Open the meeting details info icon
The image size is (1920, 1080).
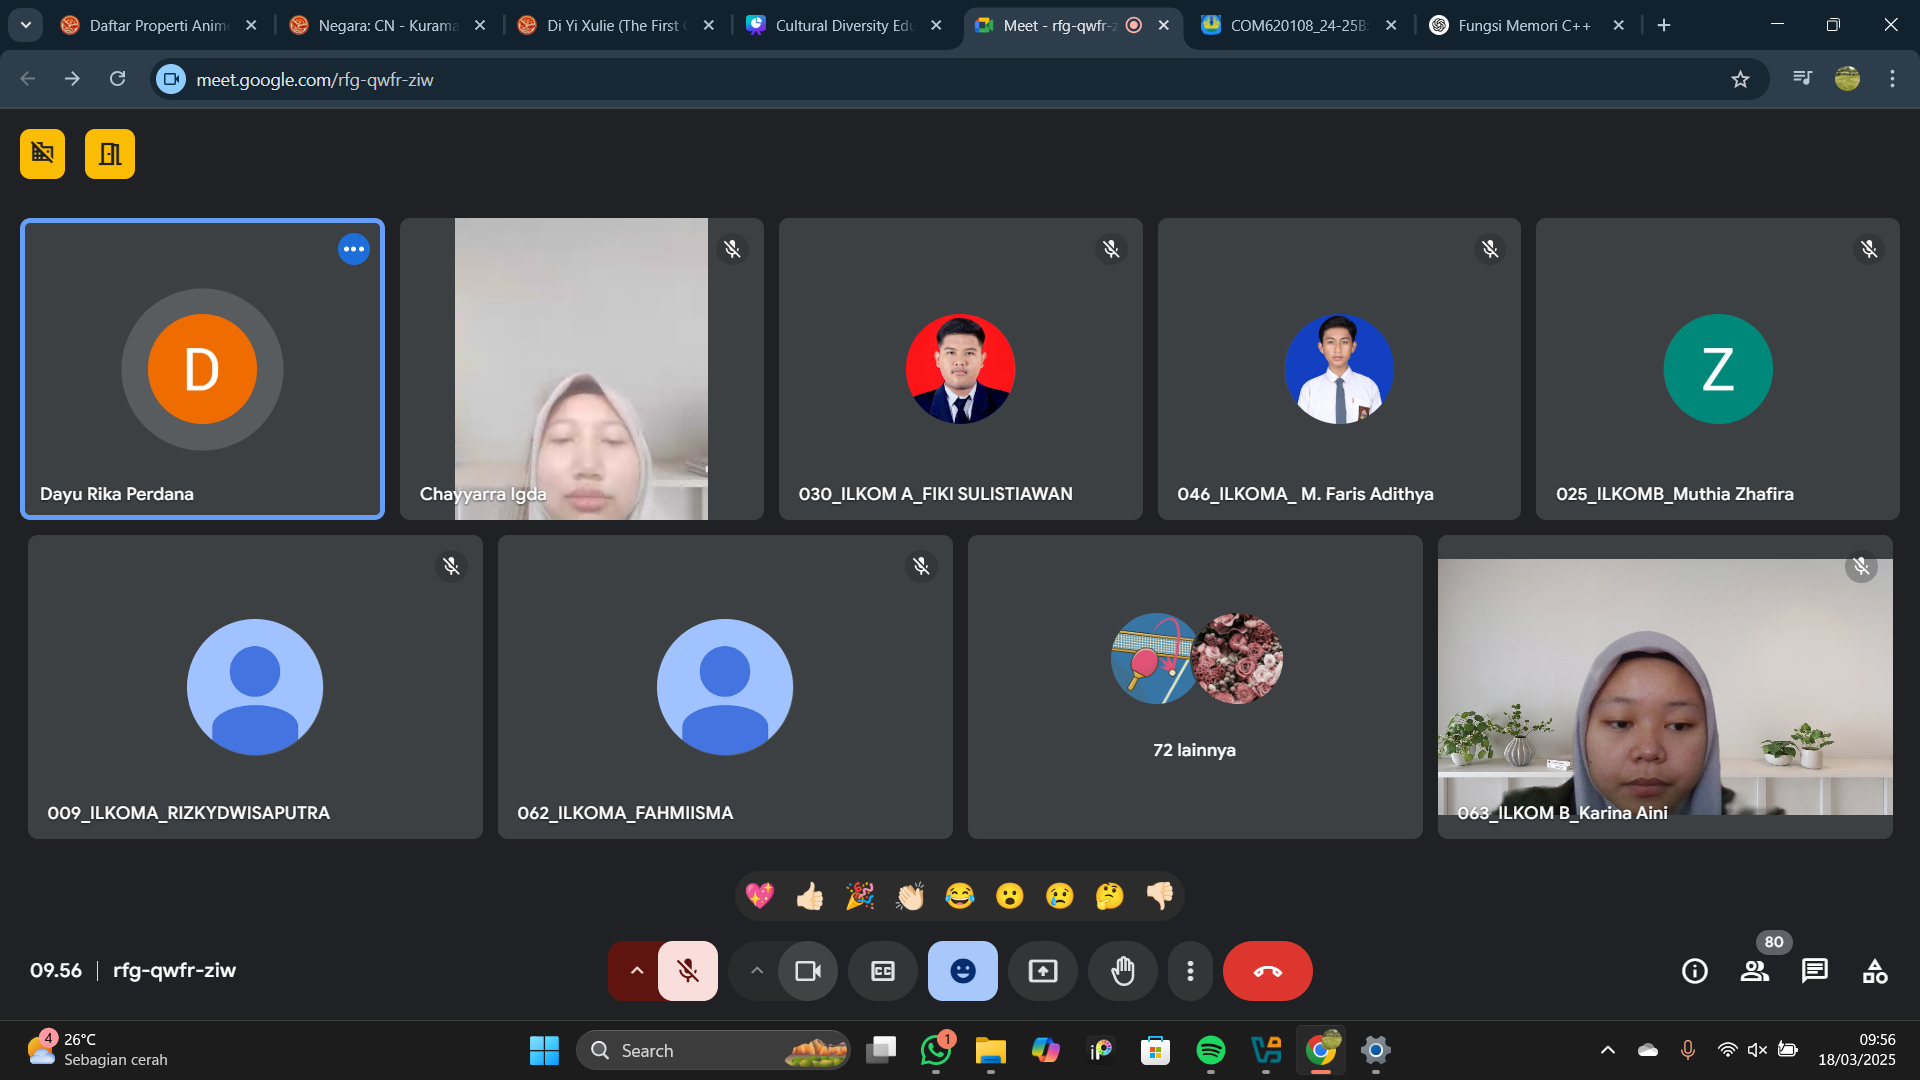1694,971
